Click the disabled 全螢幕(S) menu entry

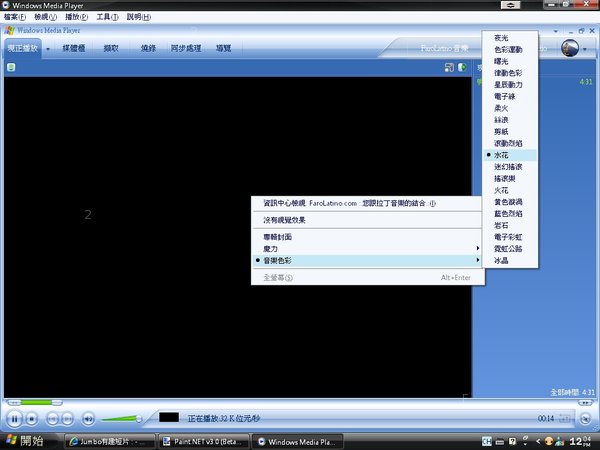tap(367, 277)
